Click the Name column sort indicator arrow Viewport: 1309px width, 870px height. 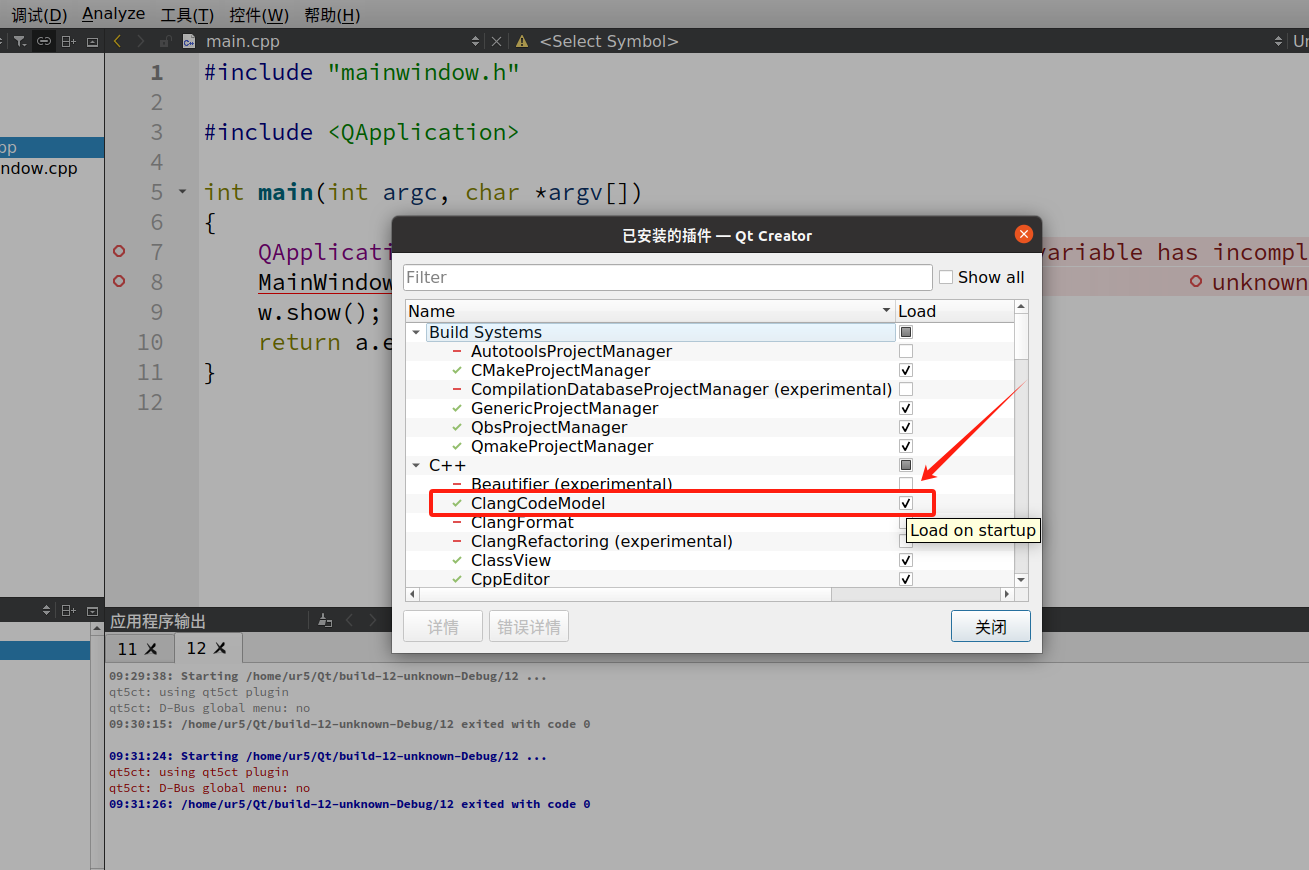point(886,311)
